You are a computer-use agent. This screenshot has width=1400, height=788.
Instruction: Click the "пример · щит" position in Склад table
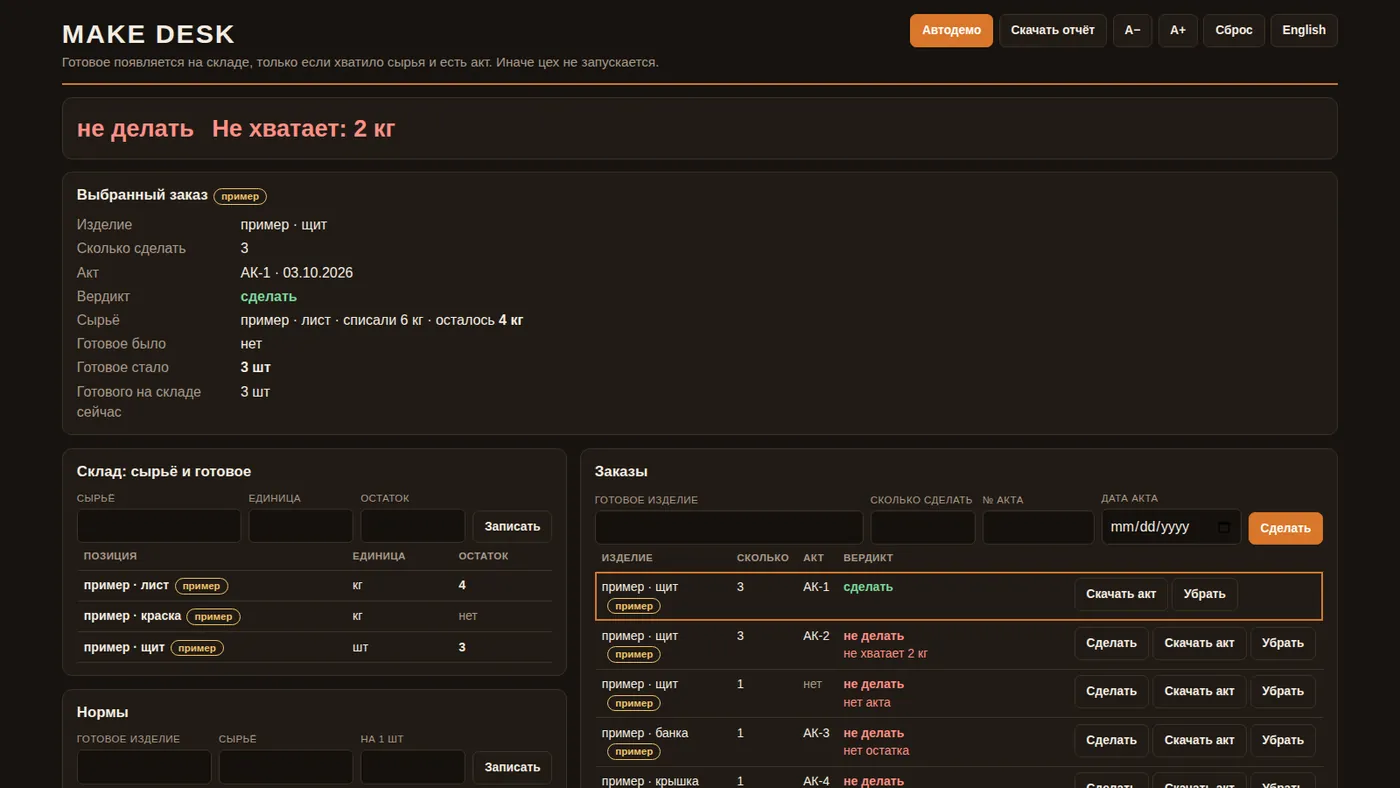(124, 647)
